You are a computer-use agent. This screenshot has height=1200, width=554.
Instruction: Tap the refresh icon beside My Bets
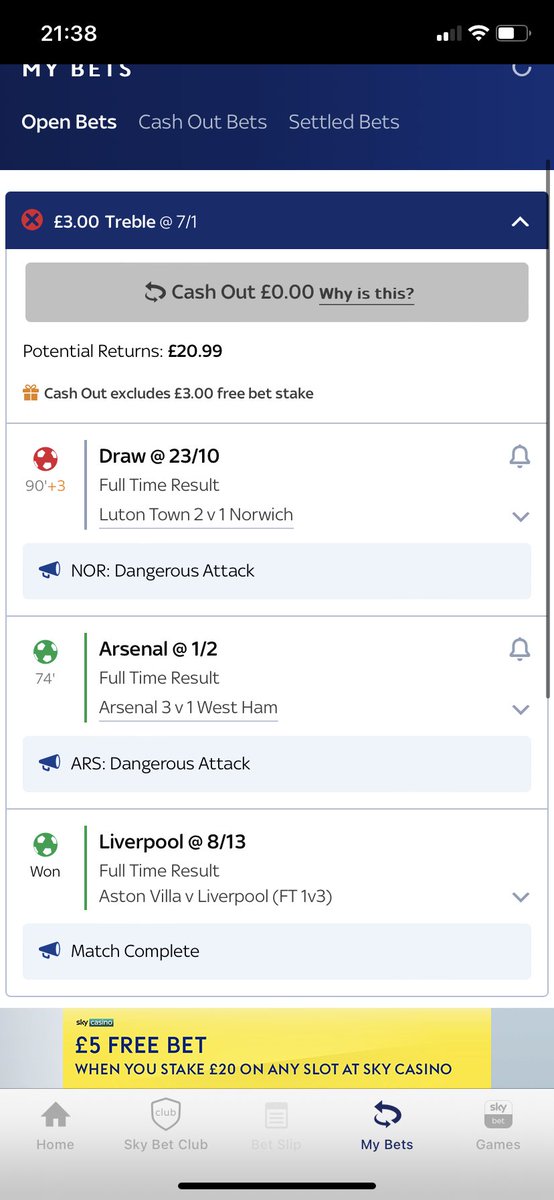[x=520, y=68]
